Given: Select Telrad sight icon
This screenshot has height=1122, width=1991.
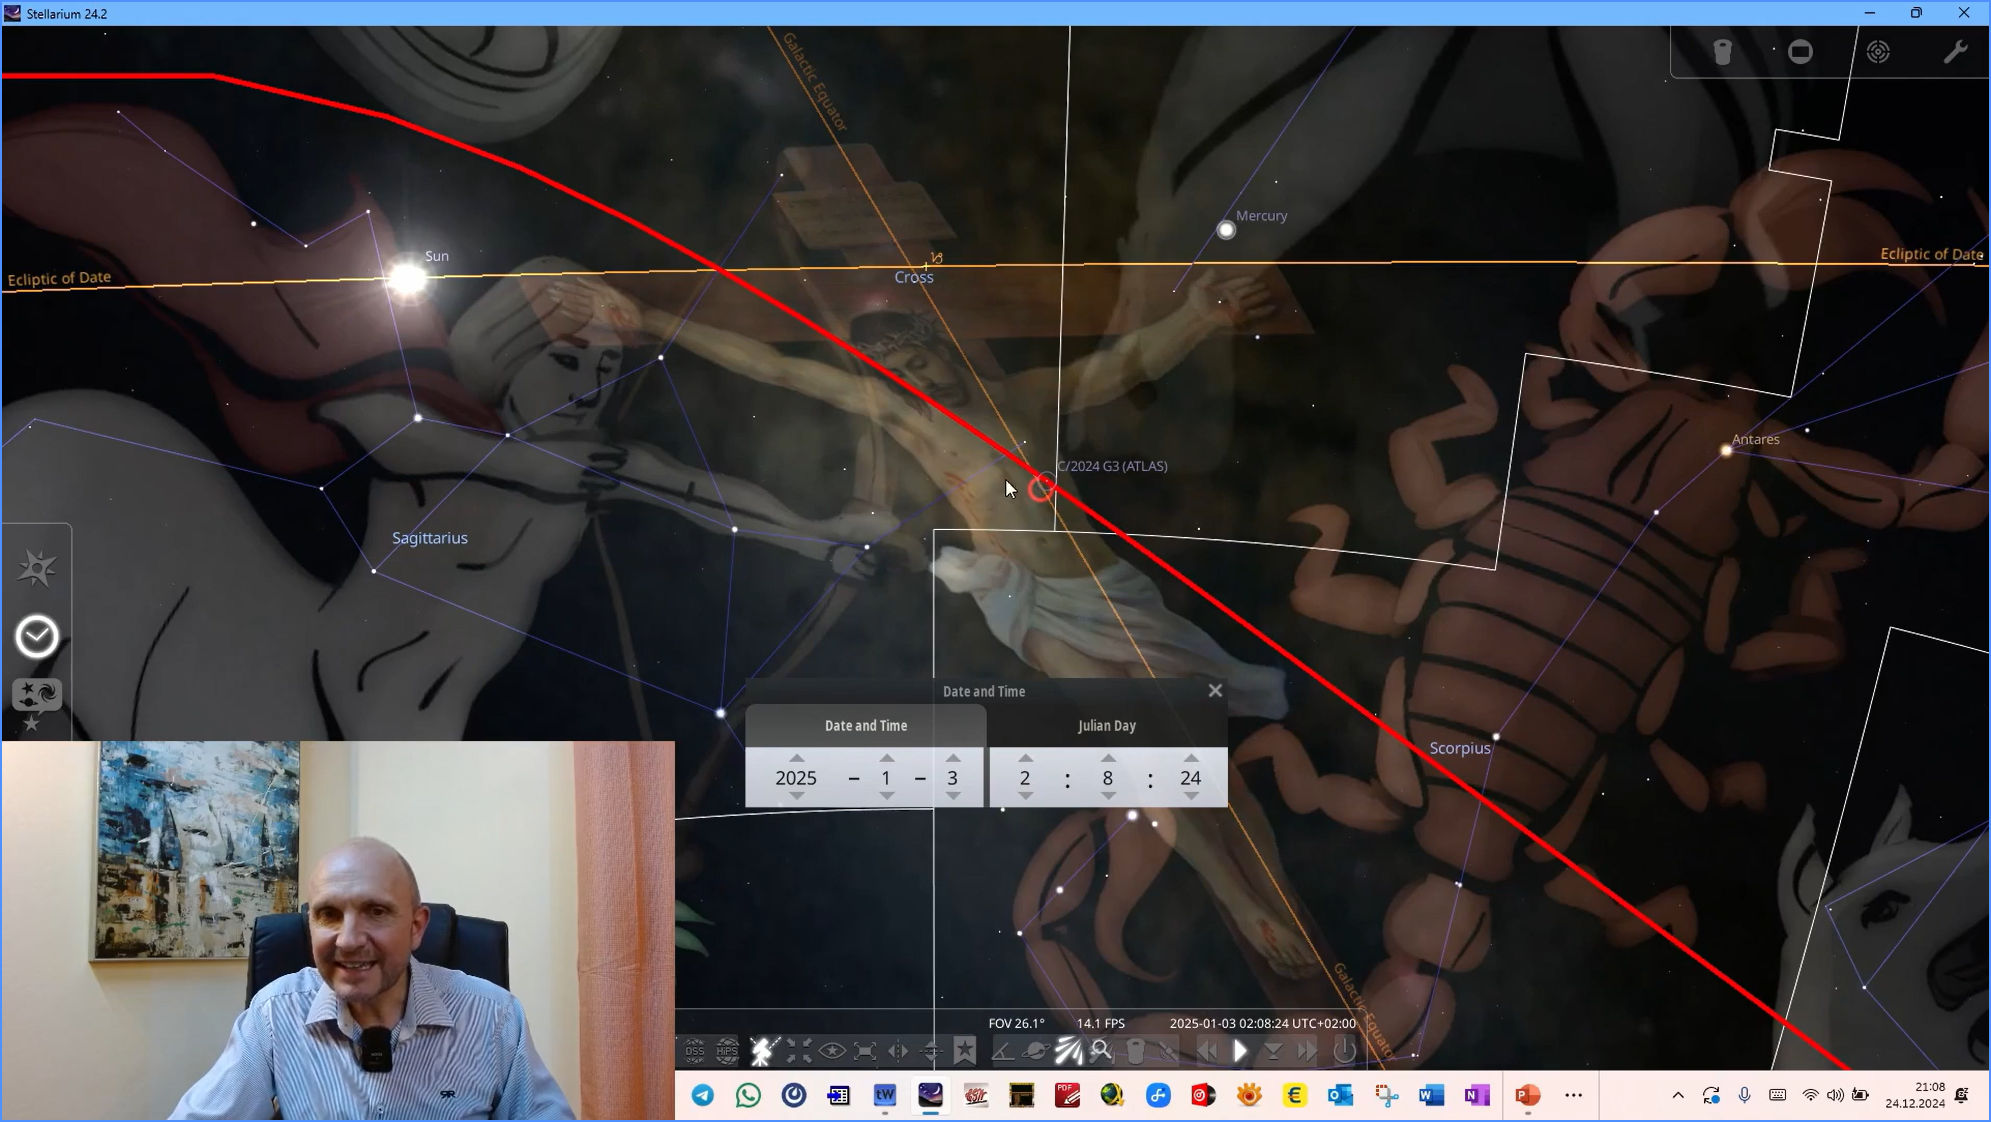Looking at the screenshot, I should tap(1878, 52).
